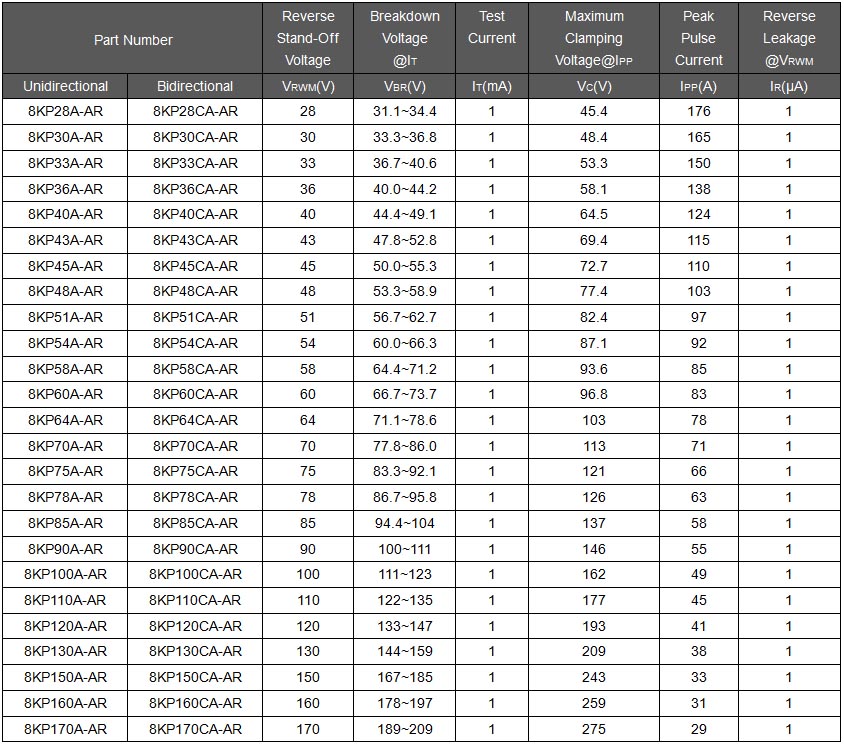Select clamping voltage value 93.6
Screen dimensions: 844x746
click(x=594, y=369)
